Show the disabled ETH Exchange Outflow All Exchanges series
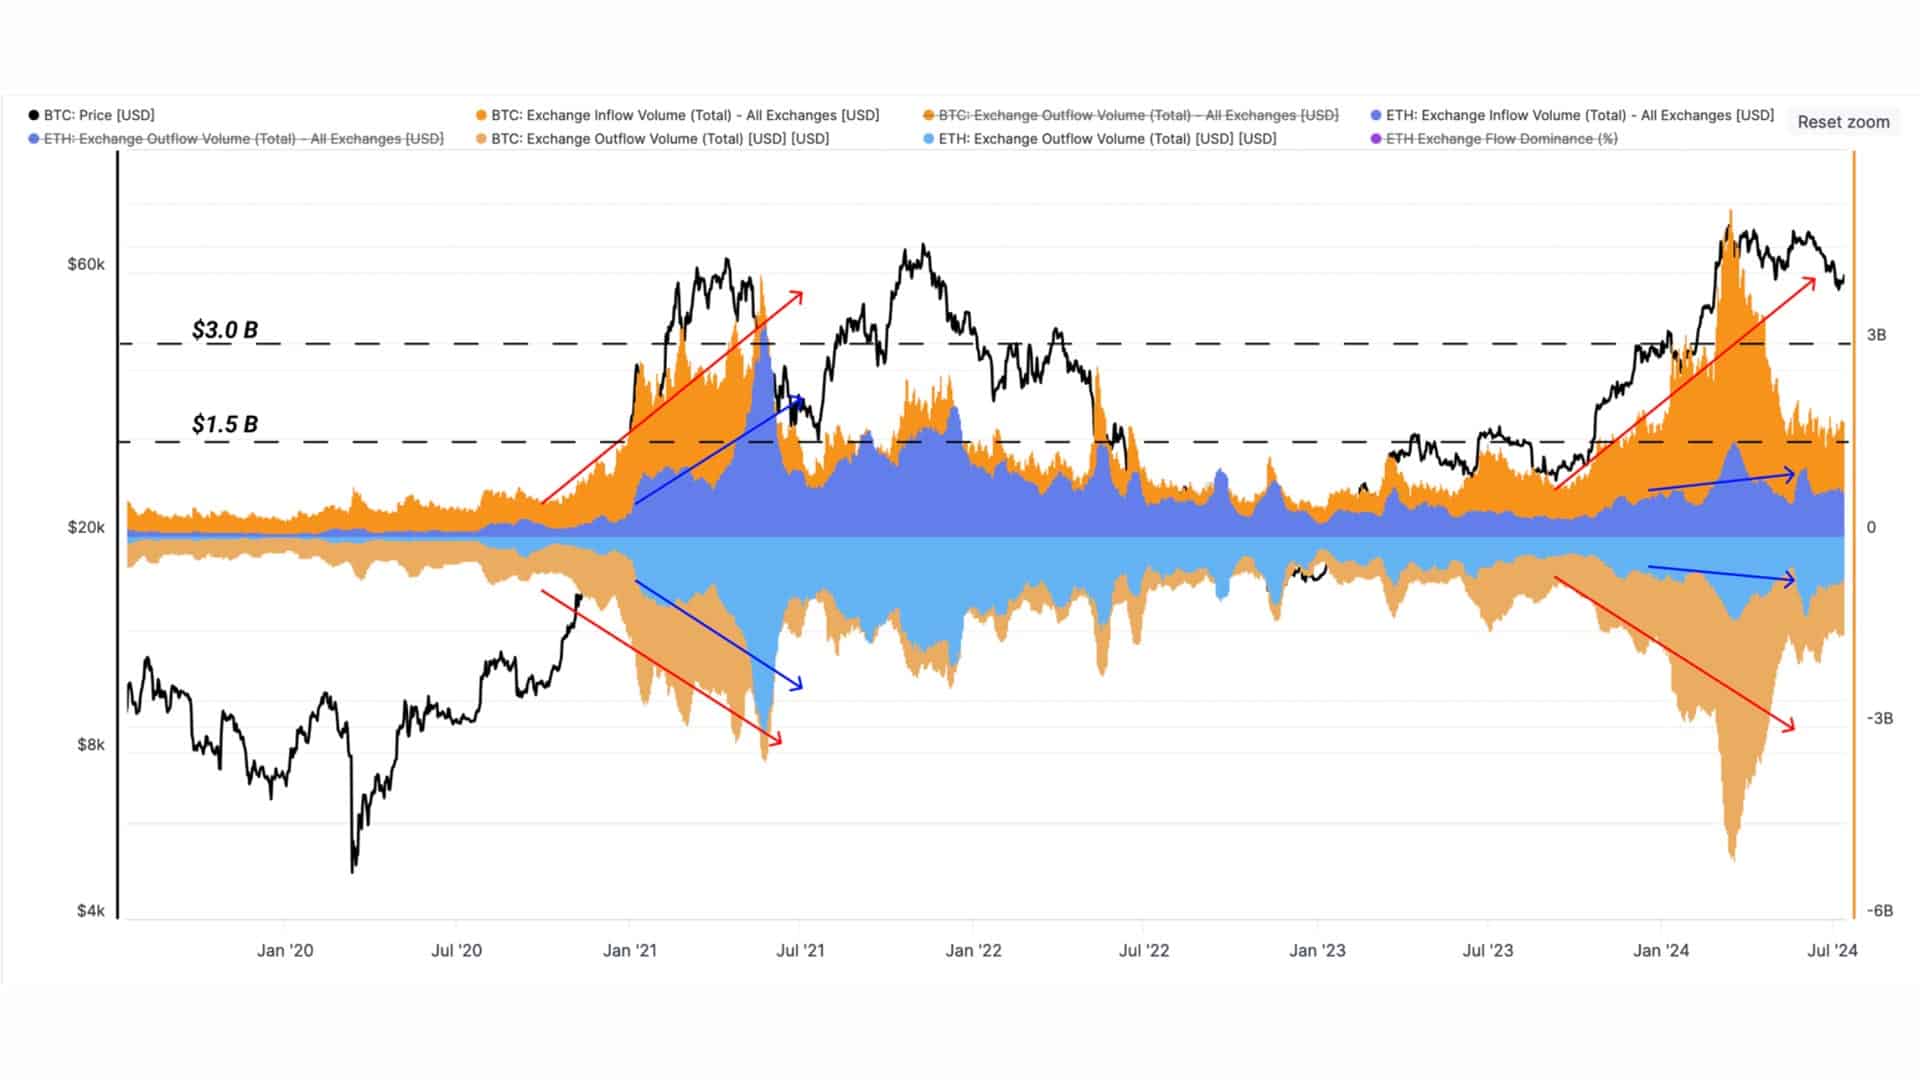Viewport: 1920px width, 1080px height. pos(236,139)
